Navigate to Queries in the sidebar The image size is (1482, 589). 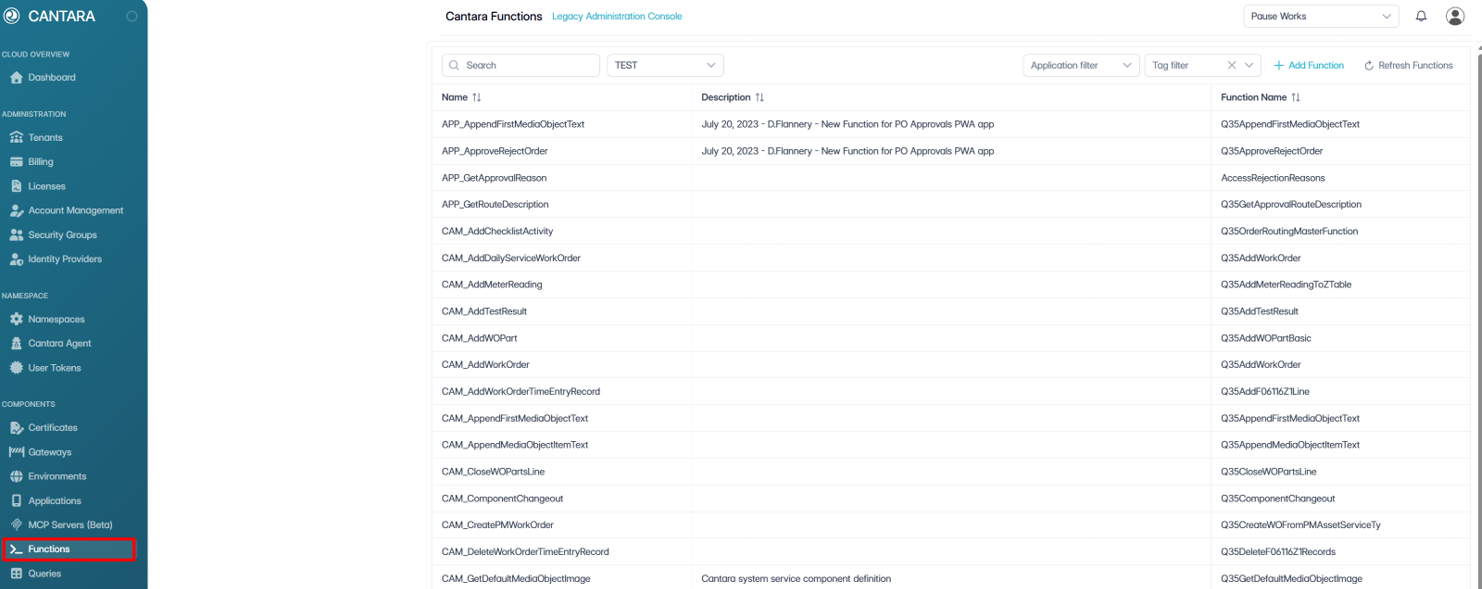44,574
